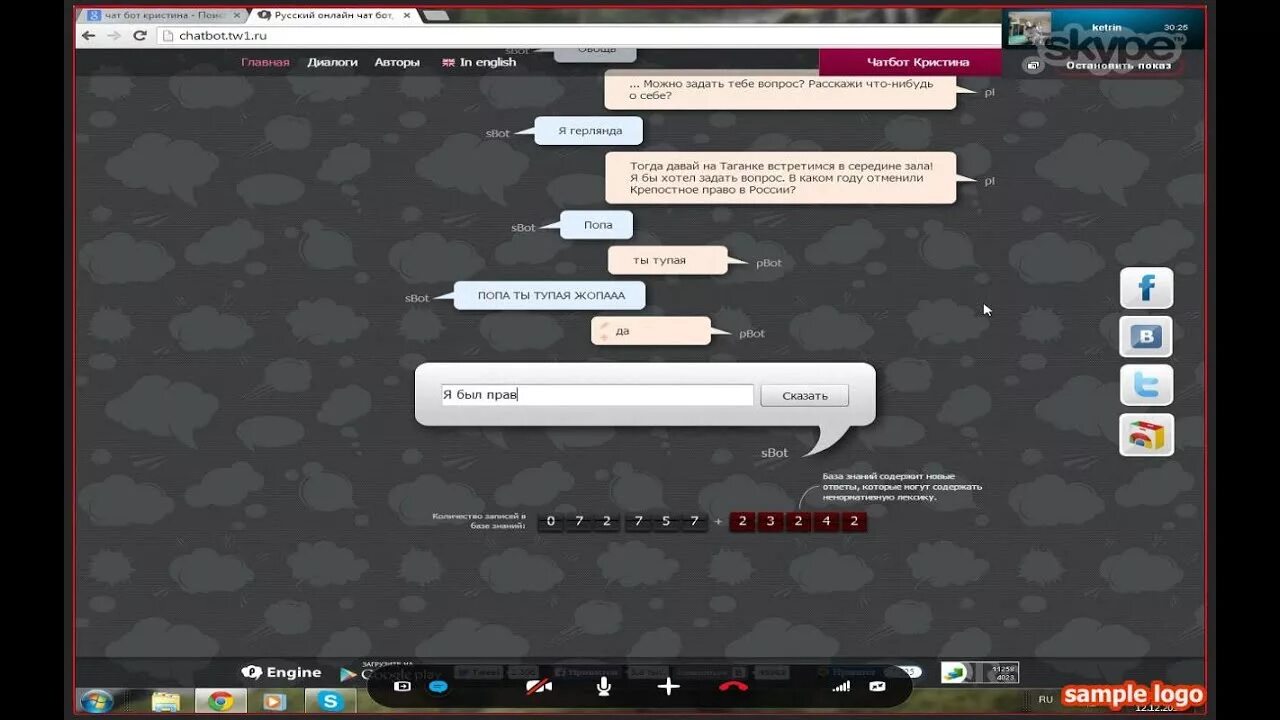This screenshot has height=720, width=1280.
Task: Open Skype from the taskbar
Action: (330, 701)
